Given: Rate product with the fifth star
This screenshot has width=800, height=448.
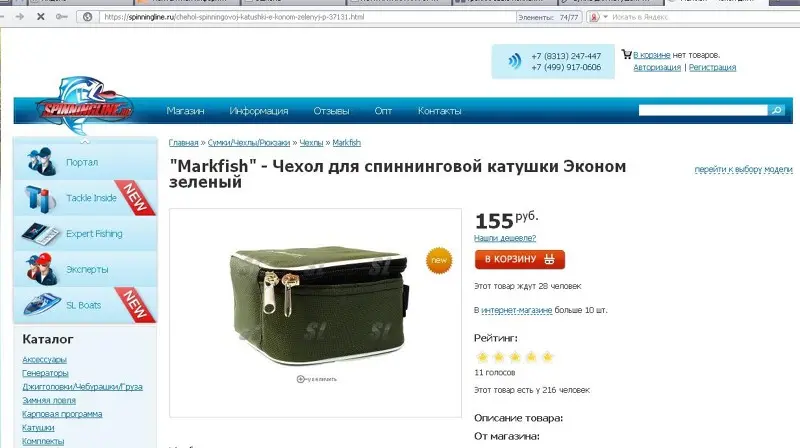Looking at the screenshot, I should (x=547, y=357).
